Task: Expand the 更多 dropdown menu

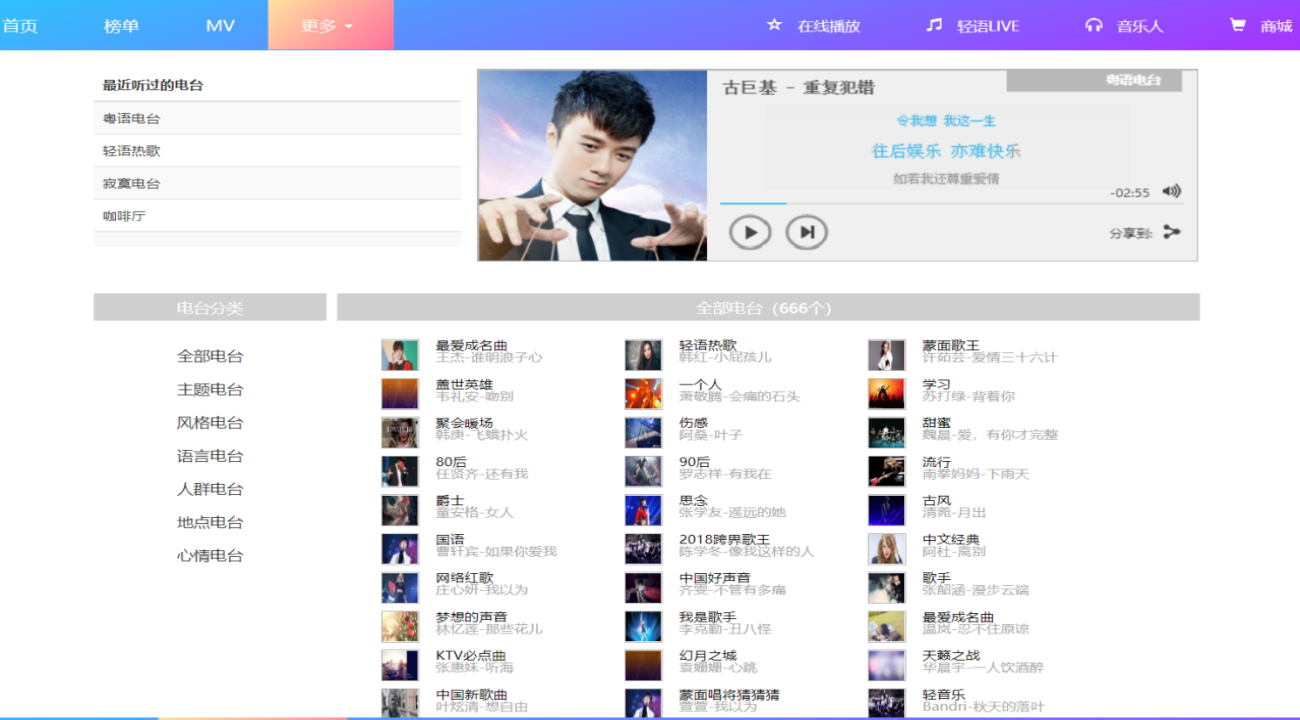Action: click(x=330, y=25)
